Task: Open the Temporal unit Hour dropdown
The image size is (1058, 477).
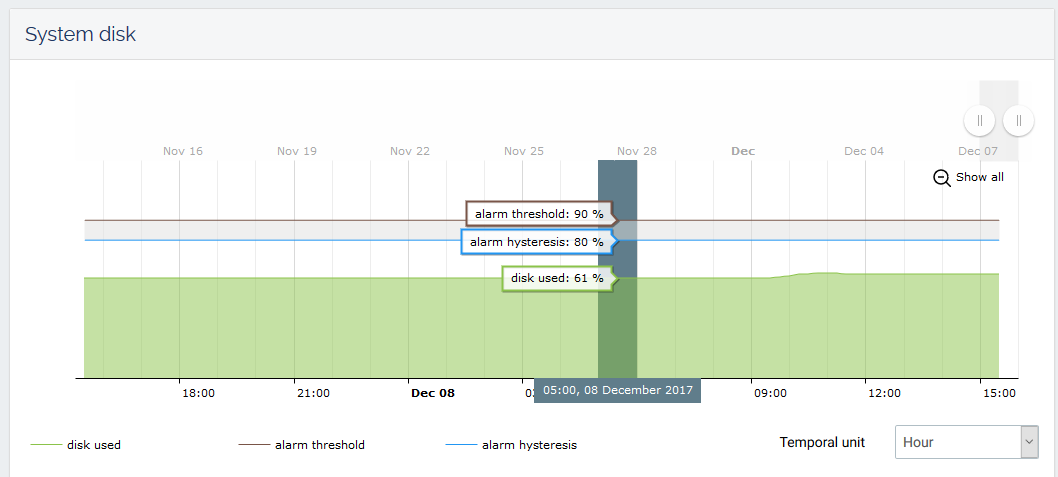Action: (x=957, y=441)
